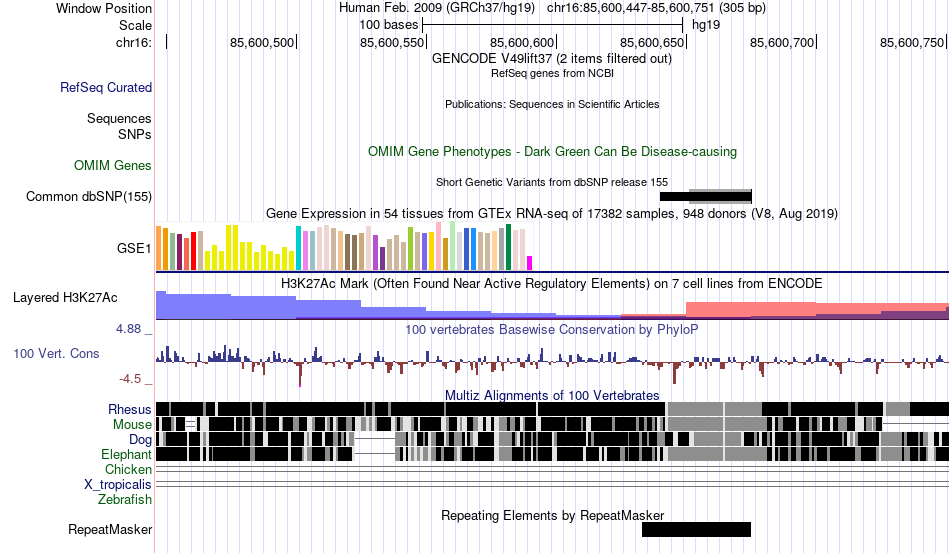Click the RefSeq genes from NCBI title

pyautogui.click(x=552, y=73)
